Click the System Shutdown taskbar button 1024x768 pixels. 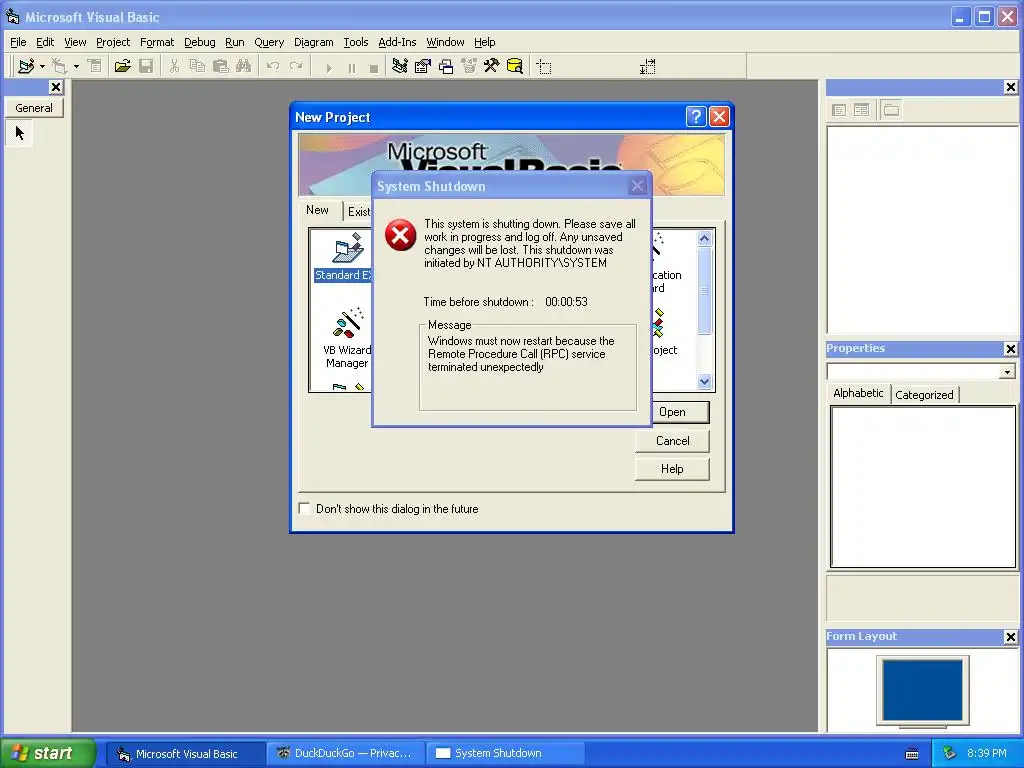pos(504,753)
